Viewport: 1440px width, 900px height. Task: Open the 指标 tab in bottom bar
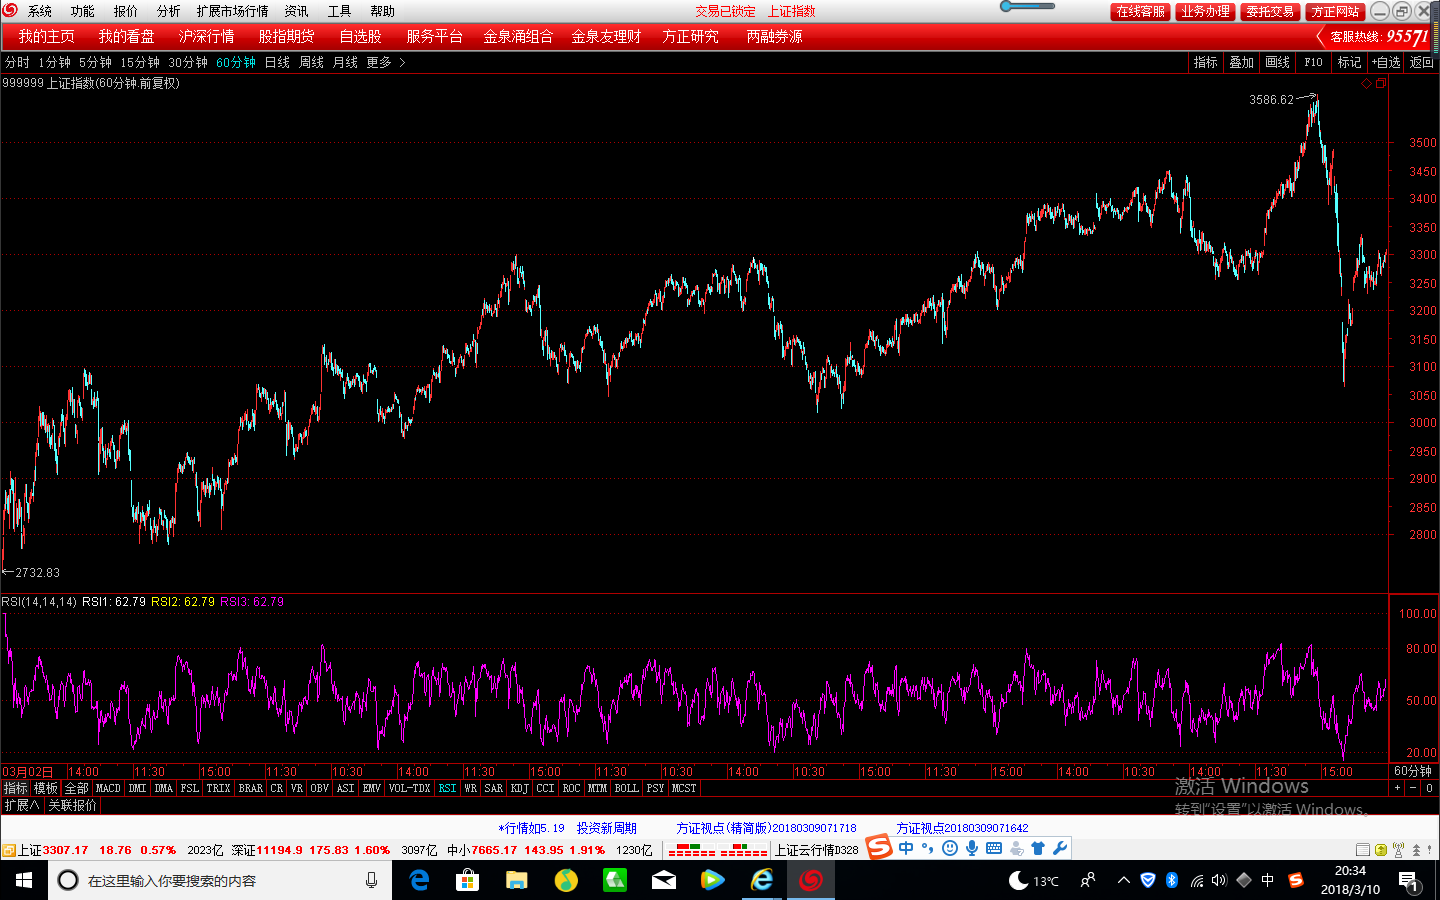click(15, 788)
